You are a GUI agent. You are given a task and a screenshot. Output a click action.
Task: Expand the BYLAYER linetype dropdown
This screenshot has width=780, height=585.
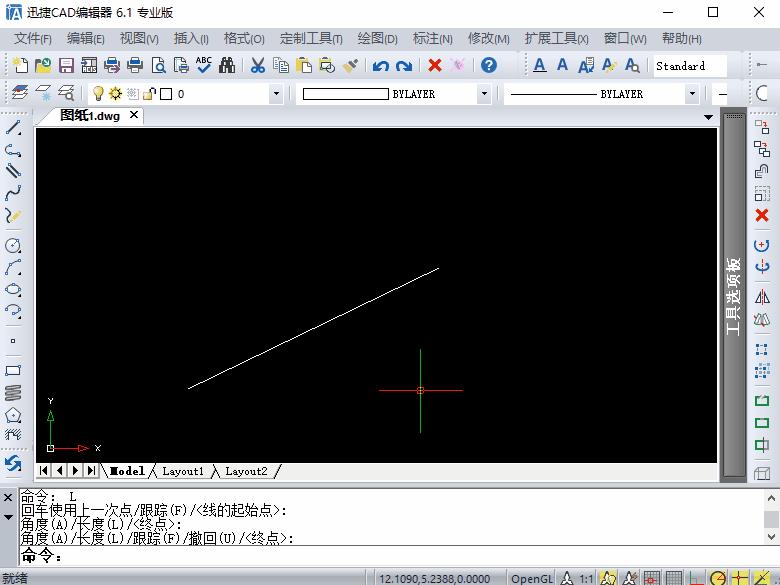click(x=692, y=94)
